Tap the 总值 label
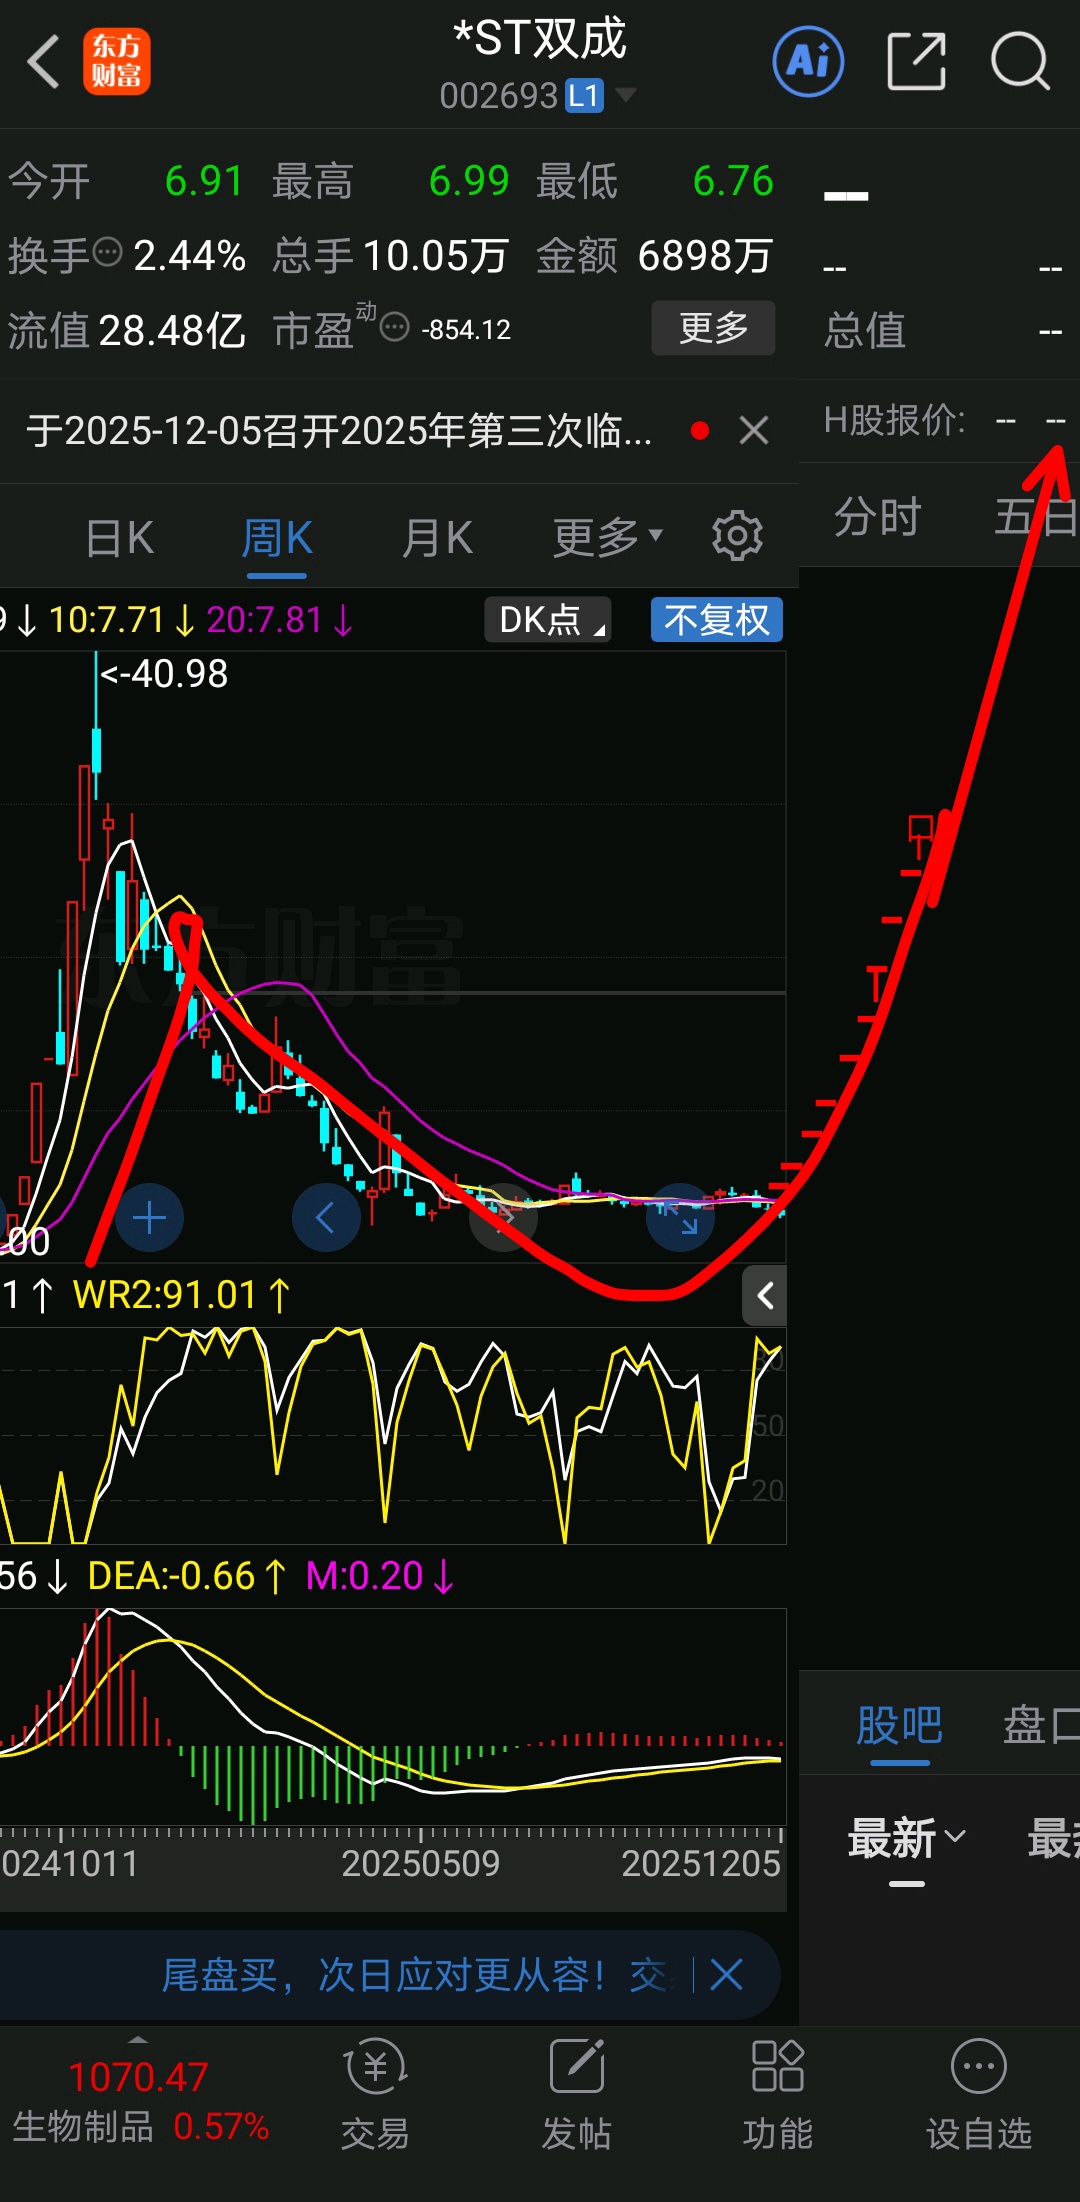The height and width of the screenshot is (2202, 1080). point(865,330)
